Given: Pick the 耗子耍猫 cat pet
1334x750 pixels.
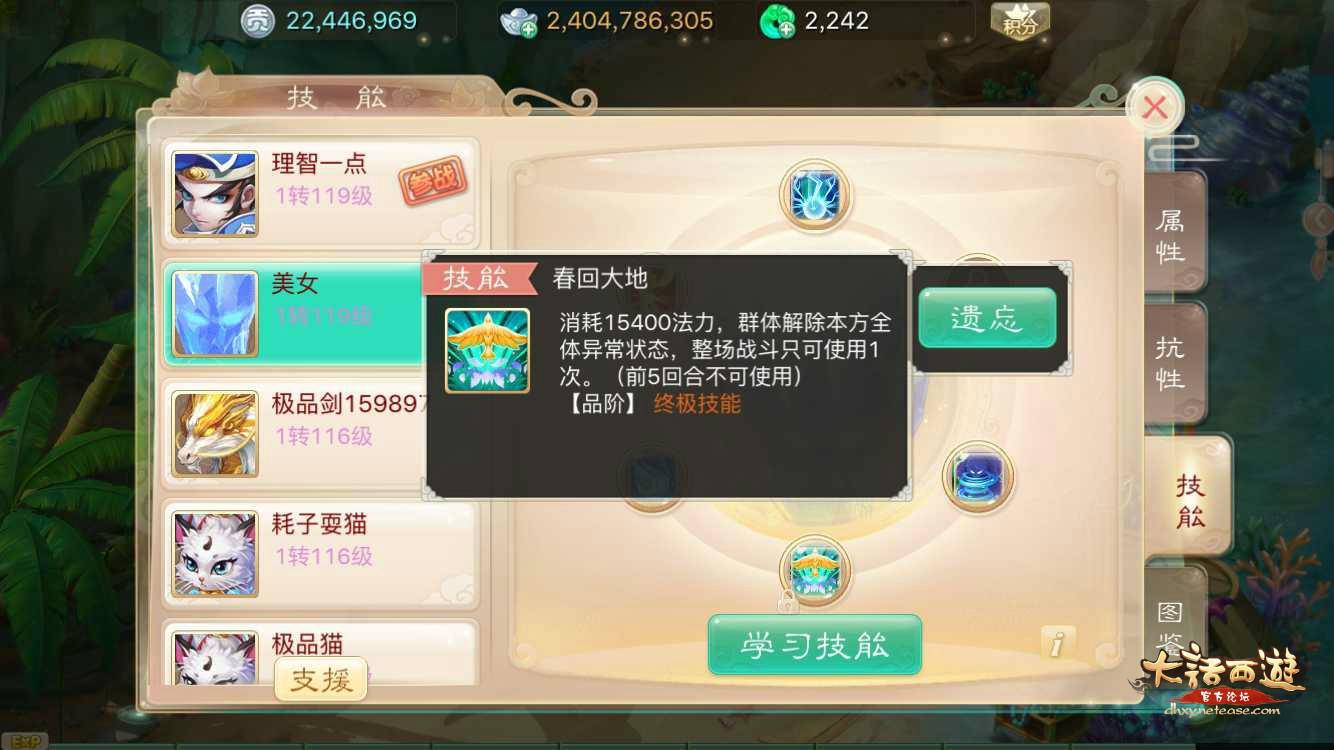Looking at the screenshot, I should click(x=320, y=553).
